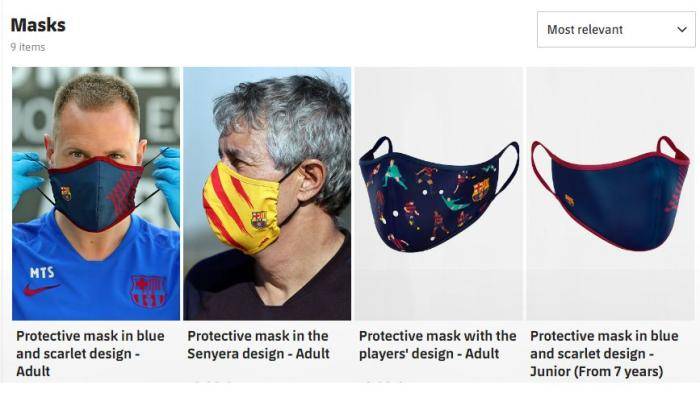Click crest on goalkeeper's worn blue mask

[66, 193]
